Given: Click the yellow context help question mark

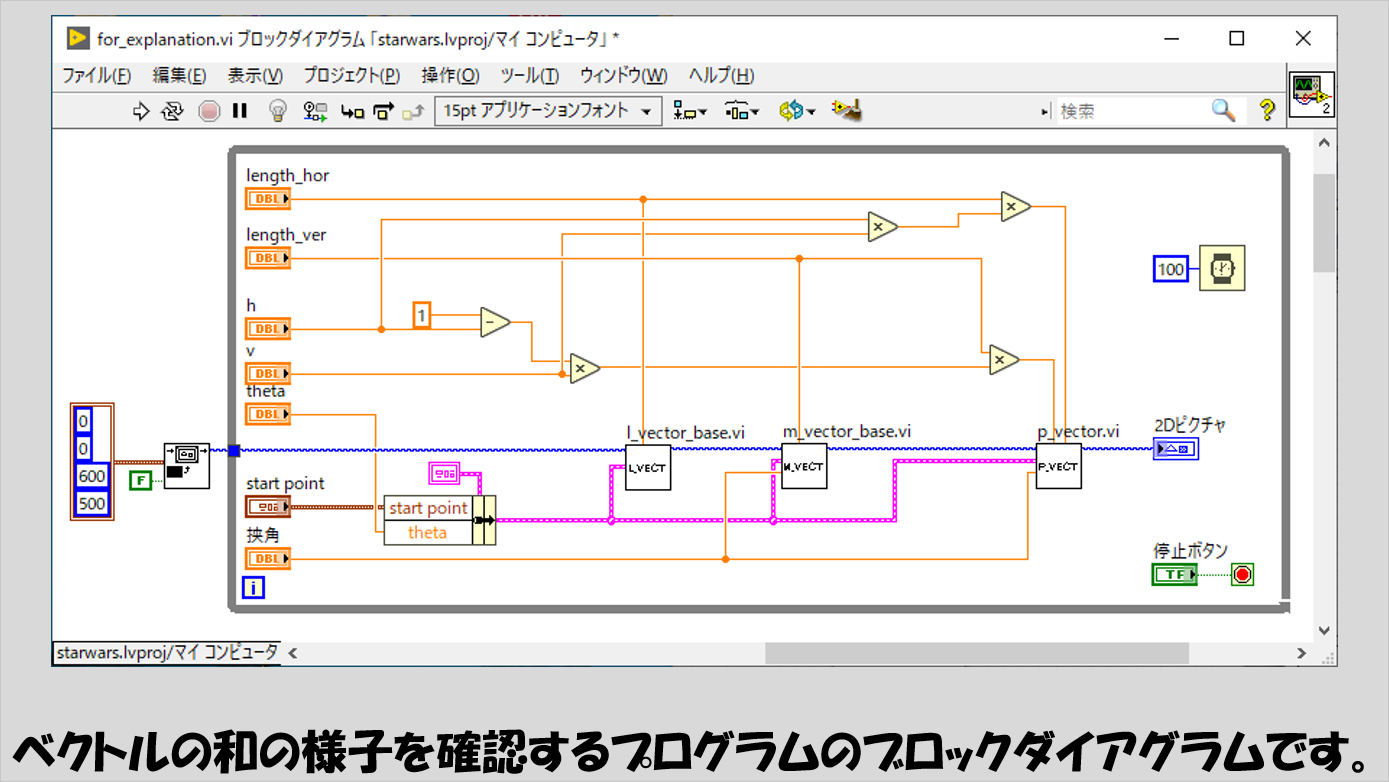Looking at the screenshot, I should click(x=1267, y=111).
